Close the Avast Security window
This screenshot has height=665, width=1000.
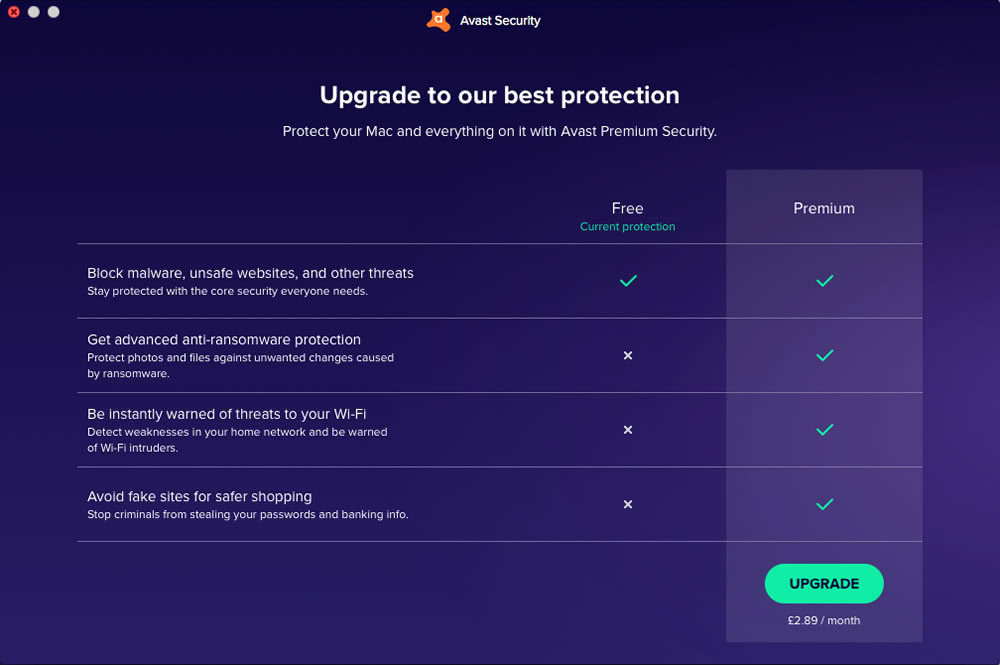click(13, 11)
